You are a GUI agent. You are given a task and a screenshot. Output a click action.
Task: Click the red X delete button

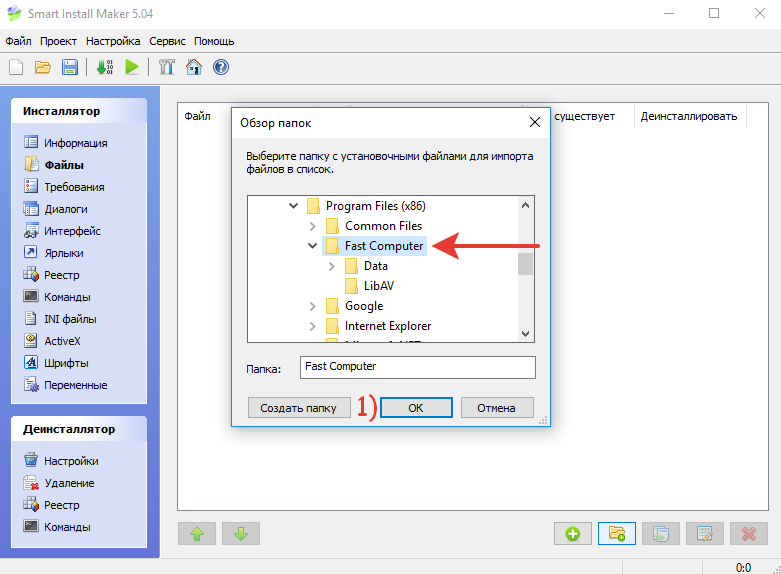point(749,534)
